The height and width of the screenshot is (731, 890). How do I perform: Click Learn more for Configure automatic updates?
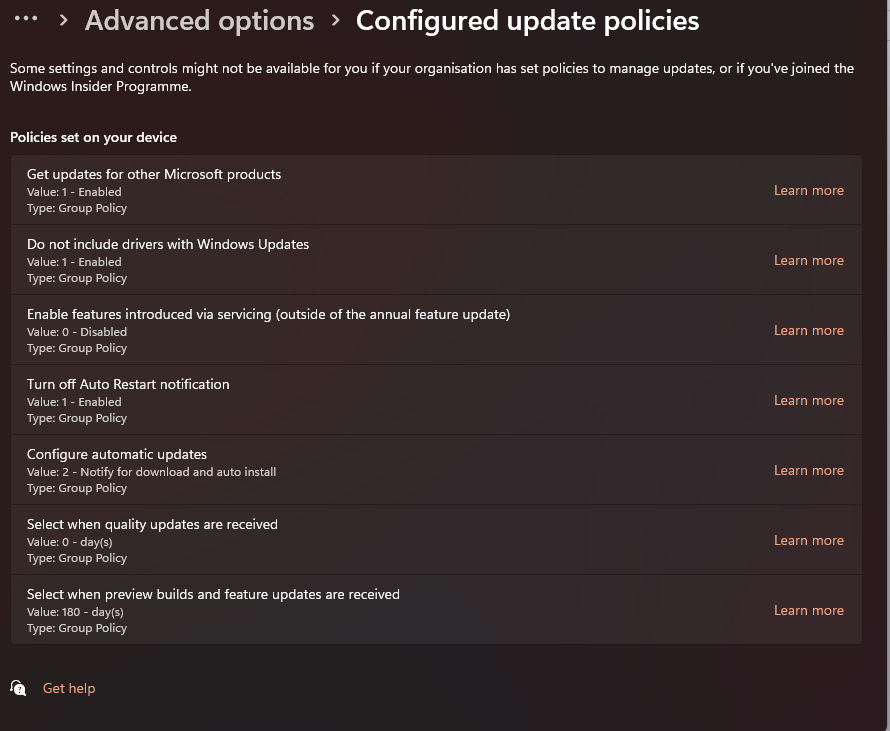coord(808,470)
